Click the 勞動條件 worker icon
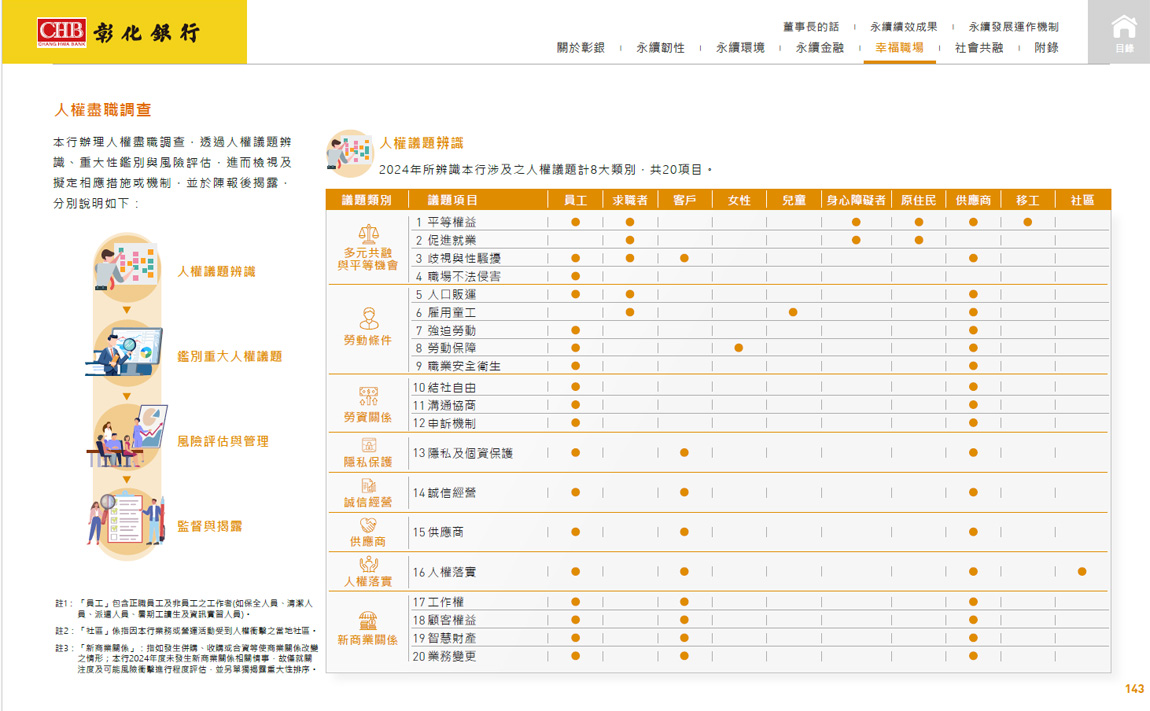Image resolution: width=1150 pixels, height=711 pixels. pos(368,318)
